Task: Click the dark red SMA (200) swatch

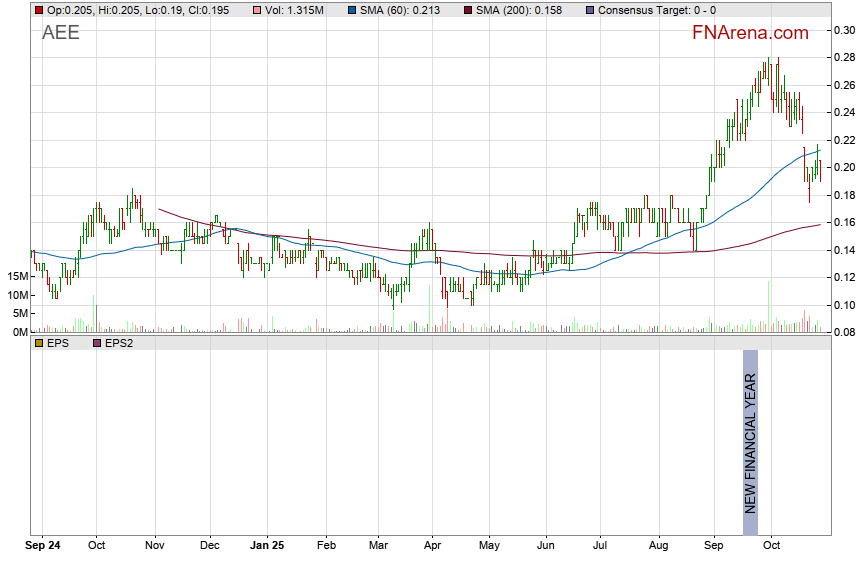Action: 469,9
